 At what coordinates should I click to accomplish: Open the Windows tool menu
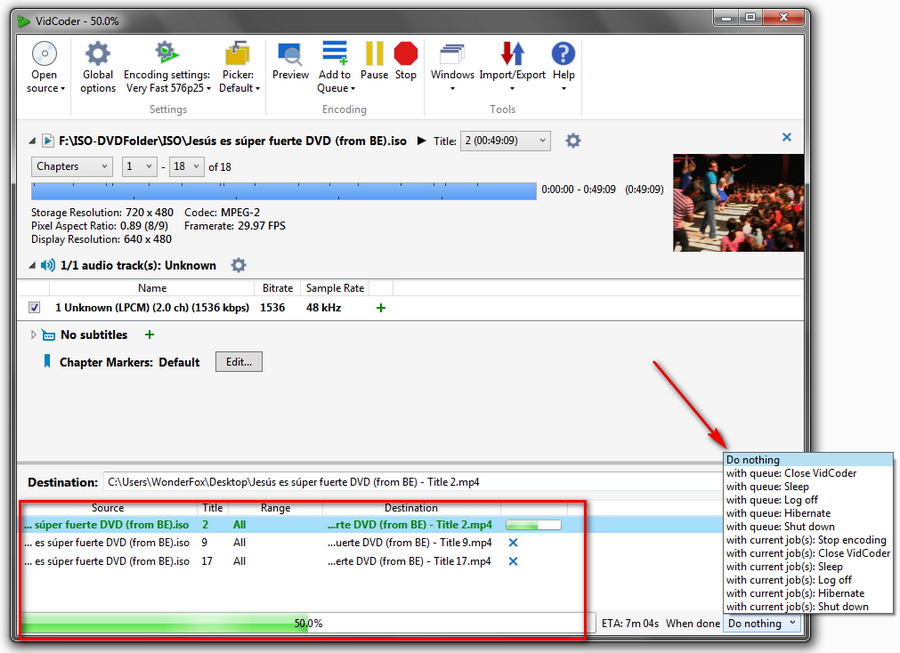click(452, 68)
